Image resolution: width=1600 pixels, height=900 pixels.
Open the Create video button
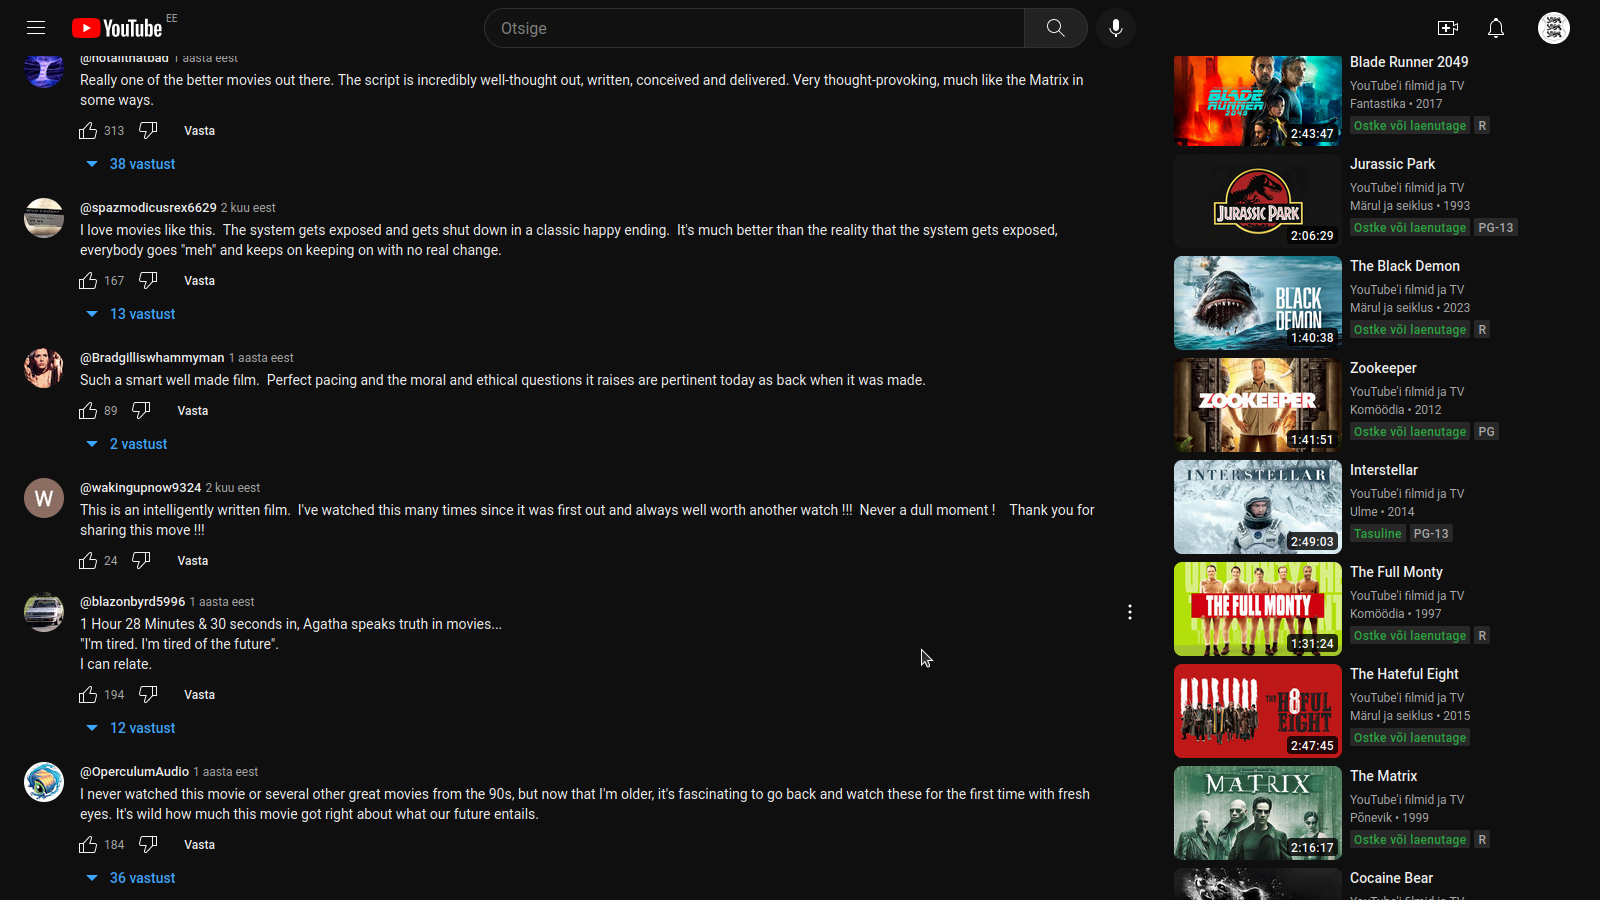pos(1448,28)
